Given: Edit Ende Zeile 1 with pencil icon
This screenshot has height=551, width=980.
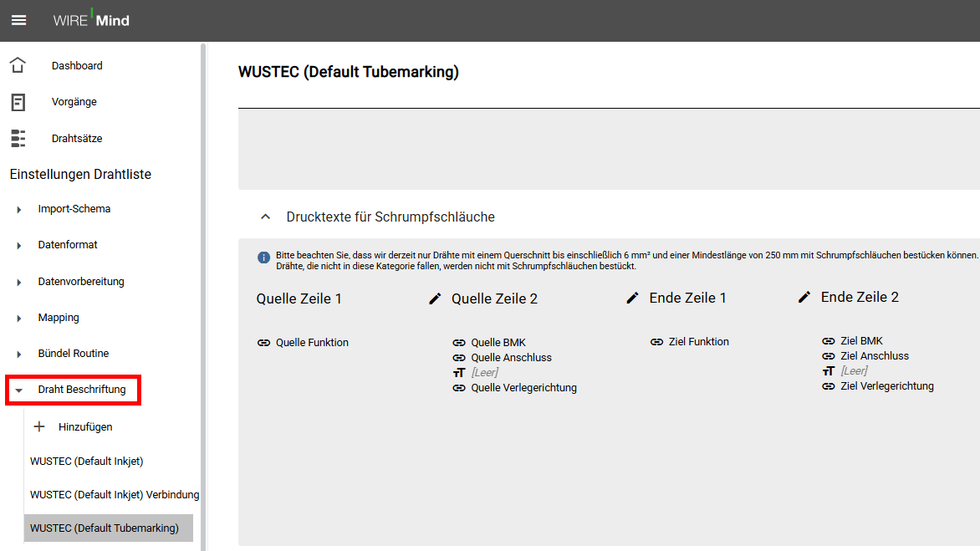Looking at the screenshot, I should coord(804,297).
